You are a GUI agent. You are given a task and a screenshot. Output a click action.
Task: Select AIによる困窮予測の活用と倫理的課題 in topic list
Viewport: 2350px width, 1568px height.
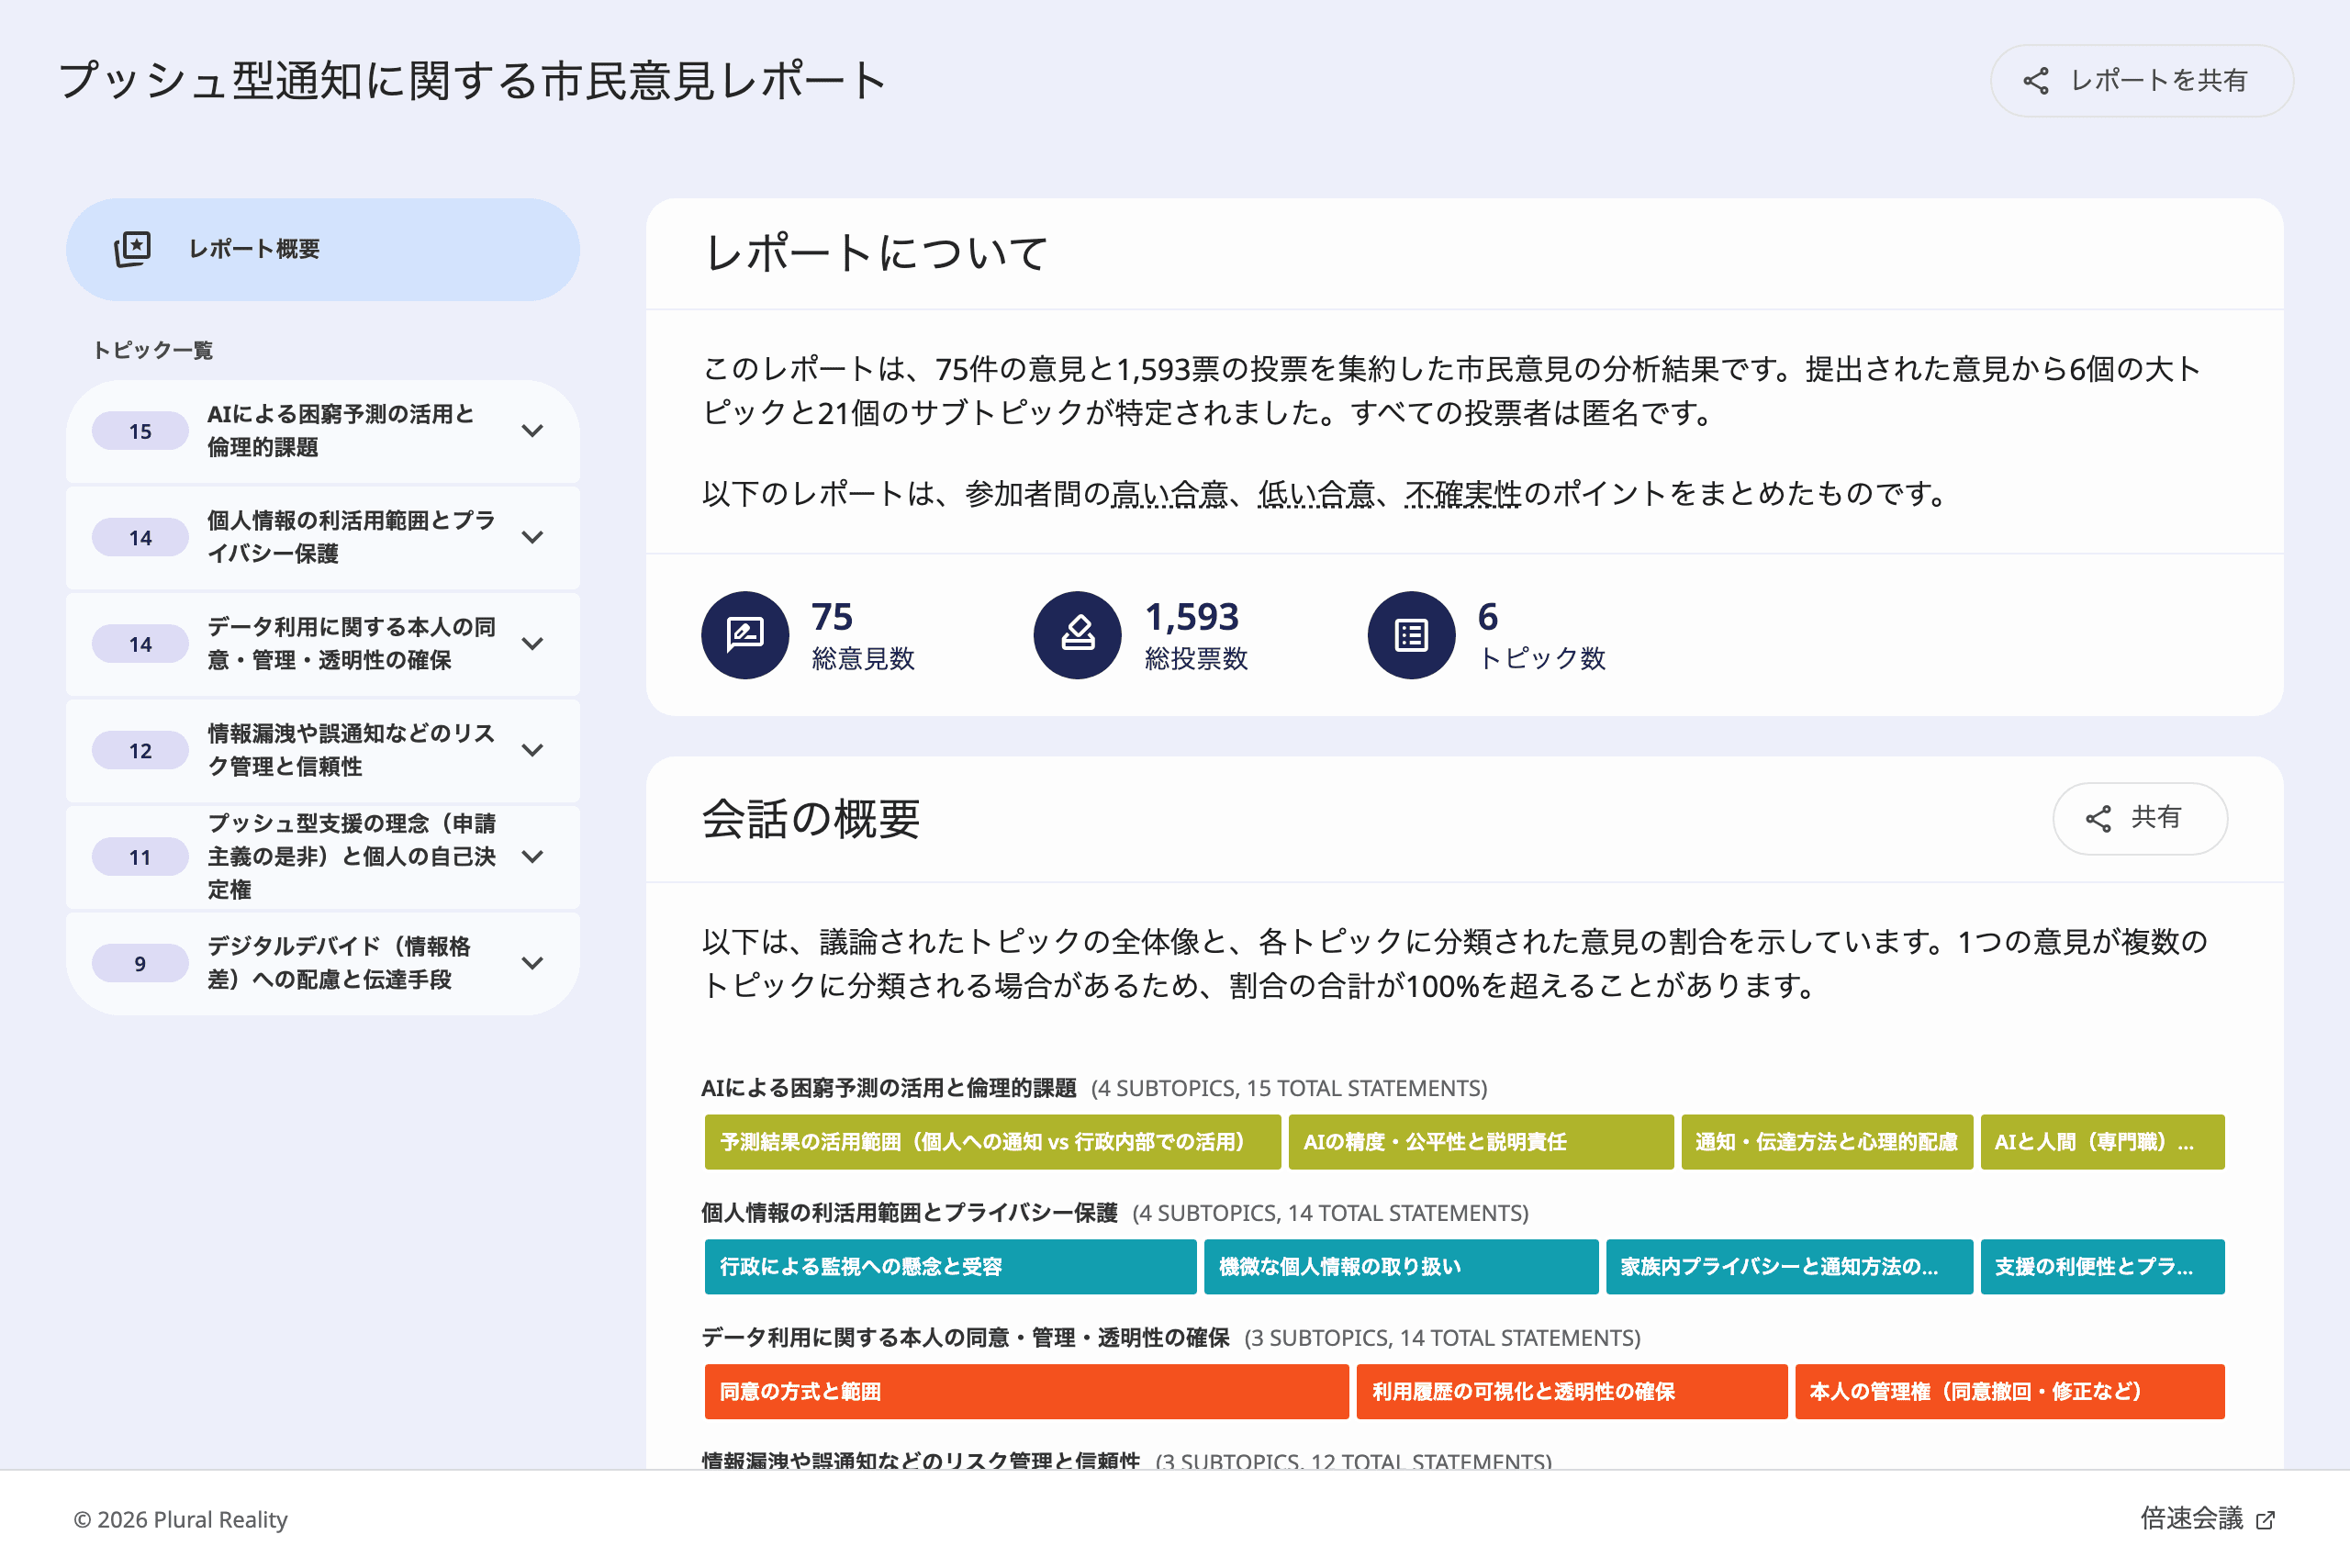323,431
